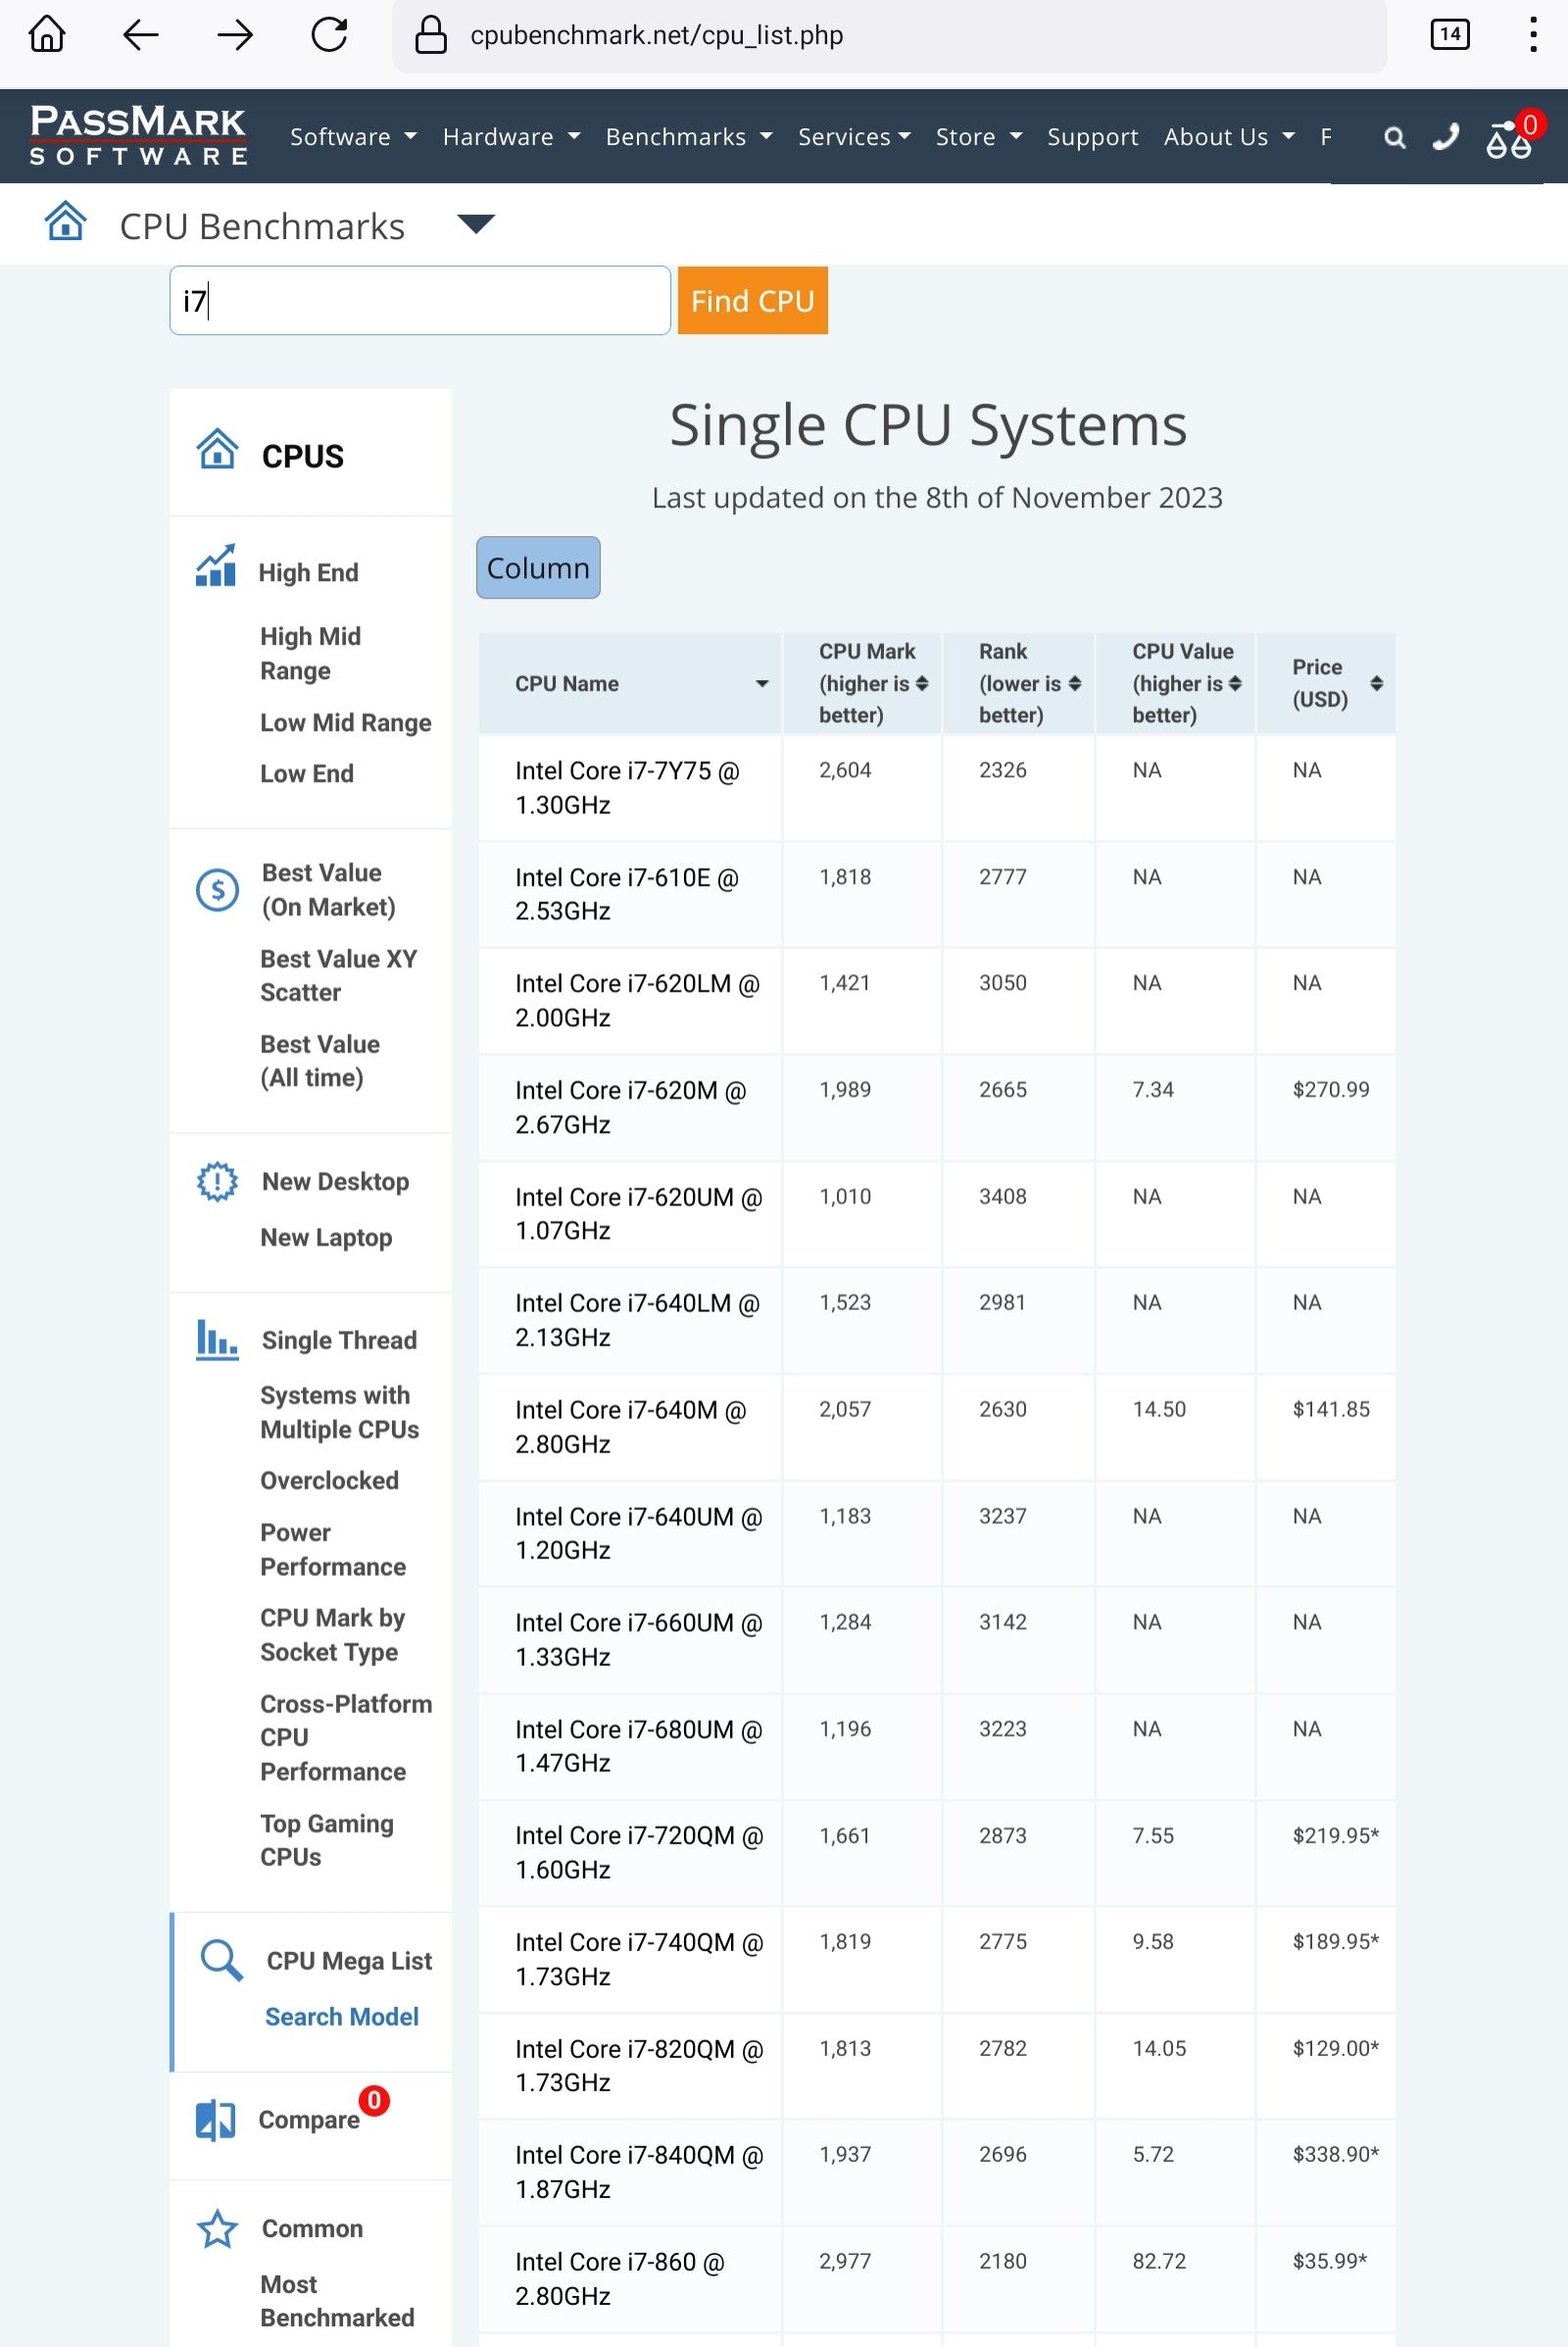Expand the Software menu
Viewport: 1568px width, 2347px height.
coord(353,137)
